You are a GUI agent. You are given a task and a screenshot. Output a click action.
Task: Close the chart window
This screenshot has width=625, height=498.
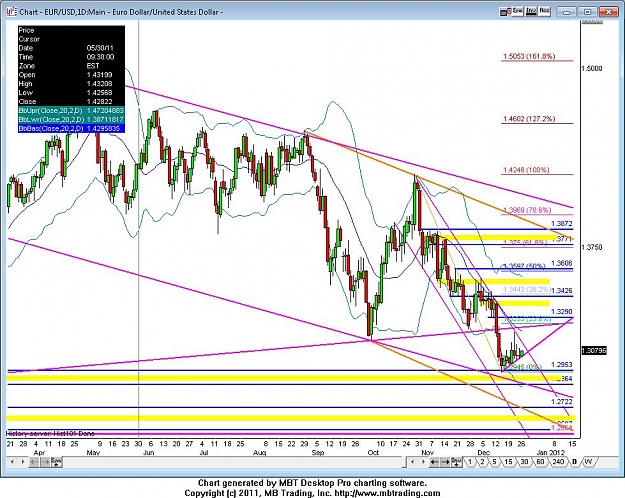[x=609, y=12]
